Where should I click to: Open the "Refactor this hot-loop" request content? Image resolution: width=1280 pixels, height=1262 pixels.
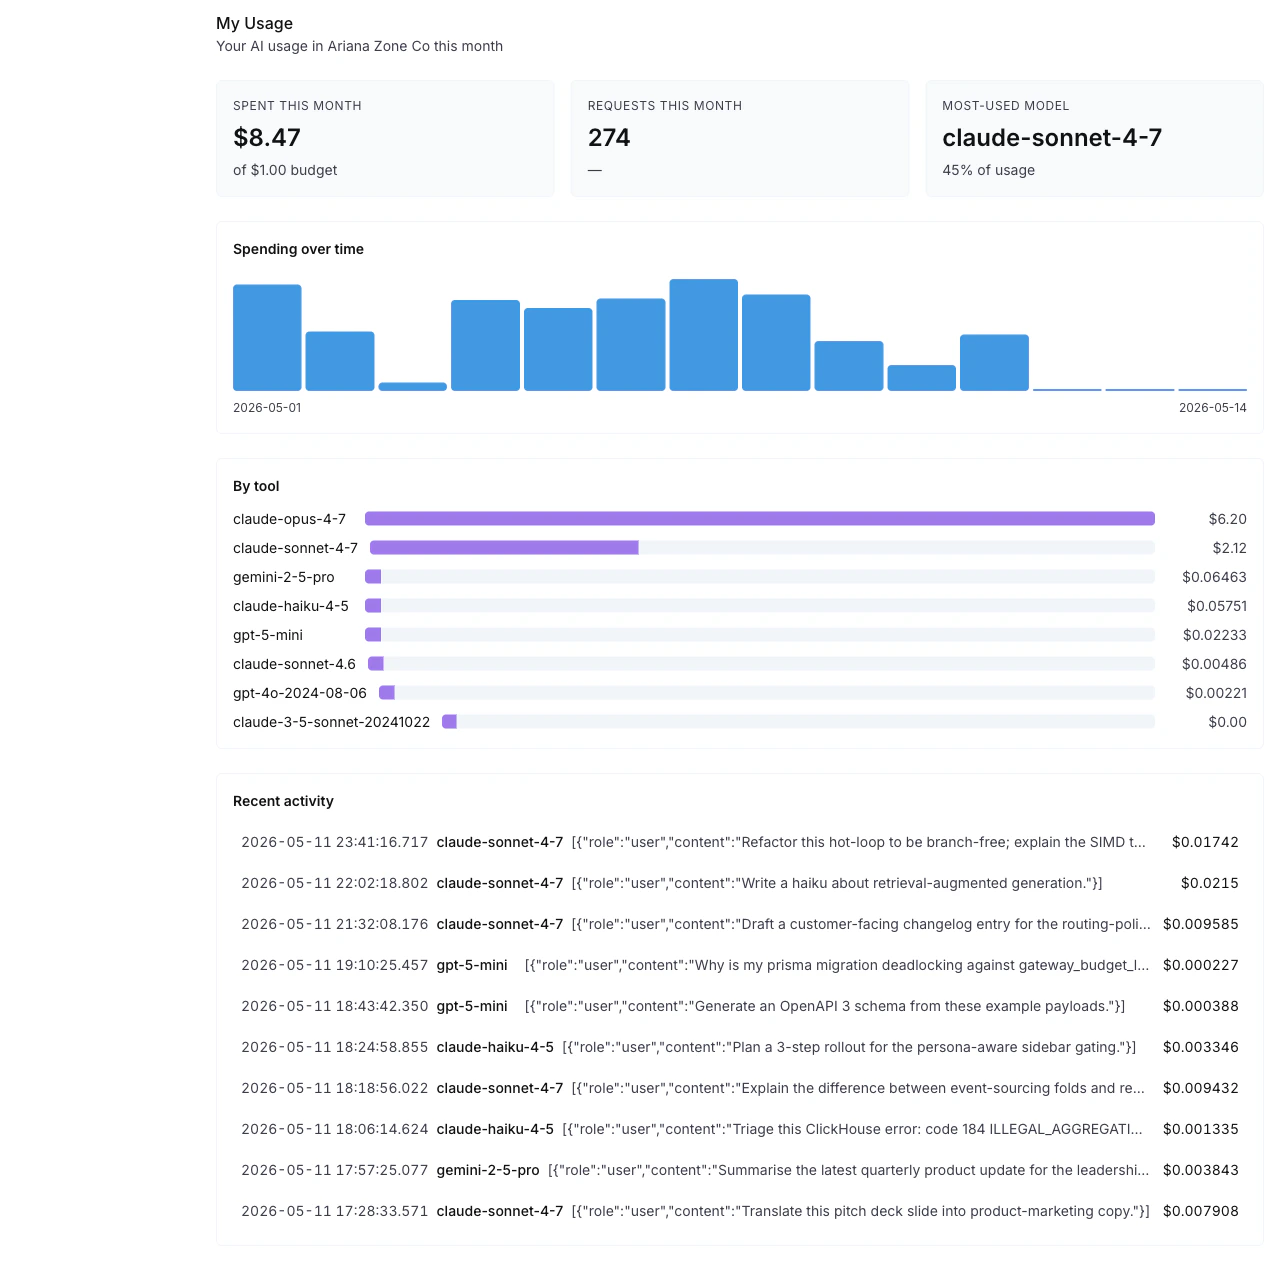click(859, 842)
